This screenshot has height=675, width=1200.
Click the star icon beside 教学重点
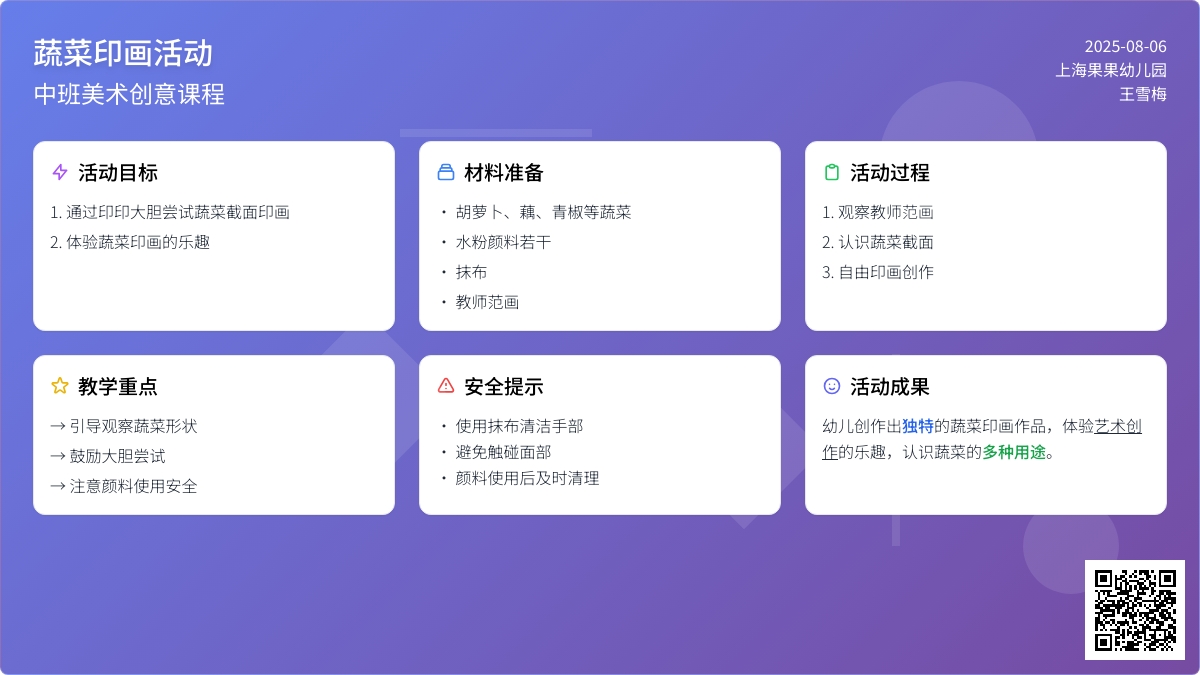click(60, 386)
